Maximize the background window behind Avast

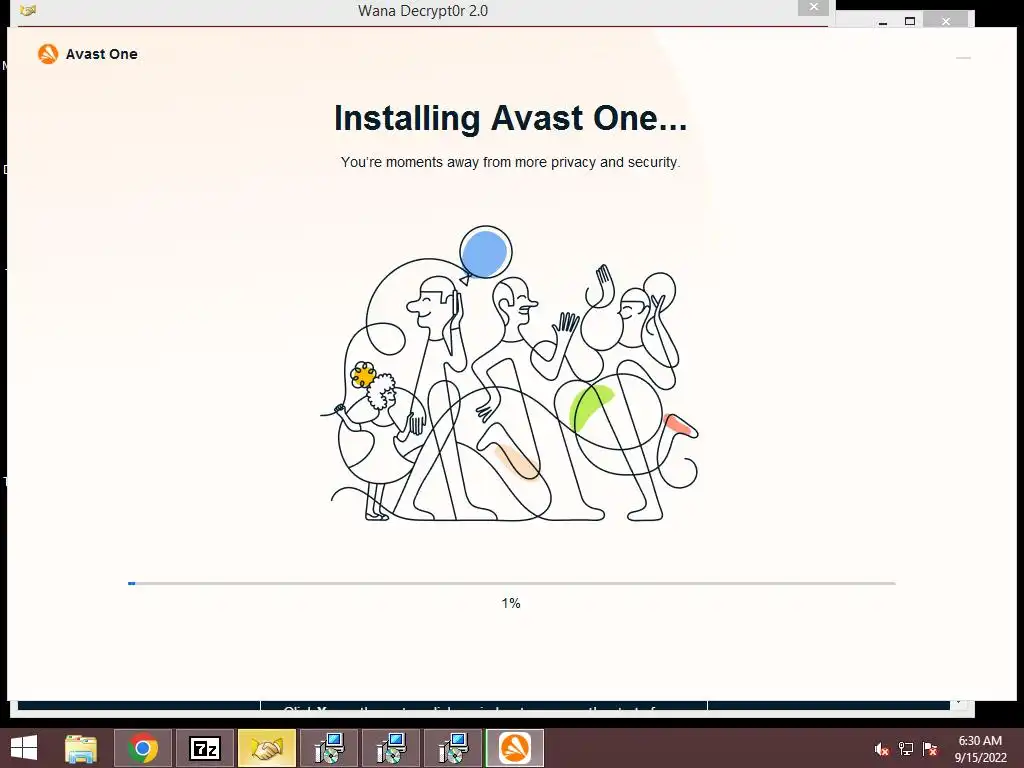910,22
